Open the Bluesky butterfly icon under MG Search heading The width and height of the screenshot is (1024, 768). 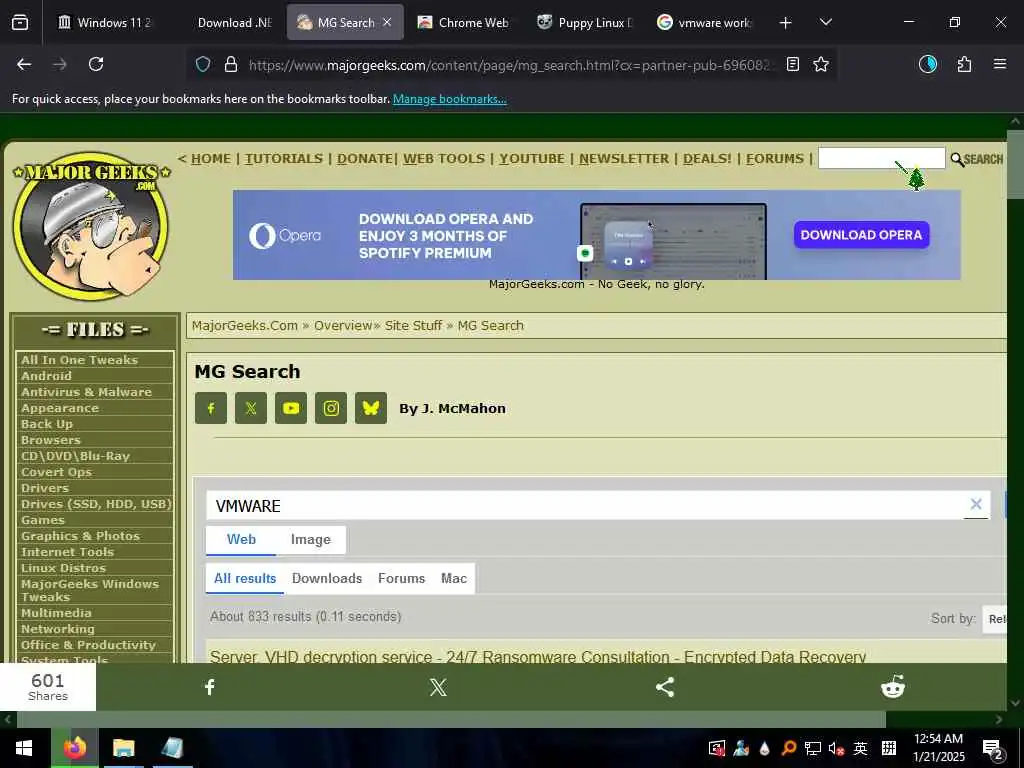pyautogui.click(x=371, y=408)
